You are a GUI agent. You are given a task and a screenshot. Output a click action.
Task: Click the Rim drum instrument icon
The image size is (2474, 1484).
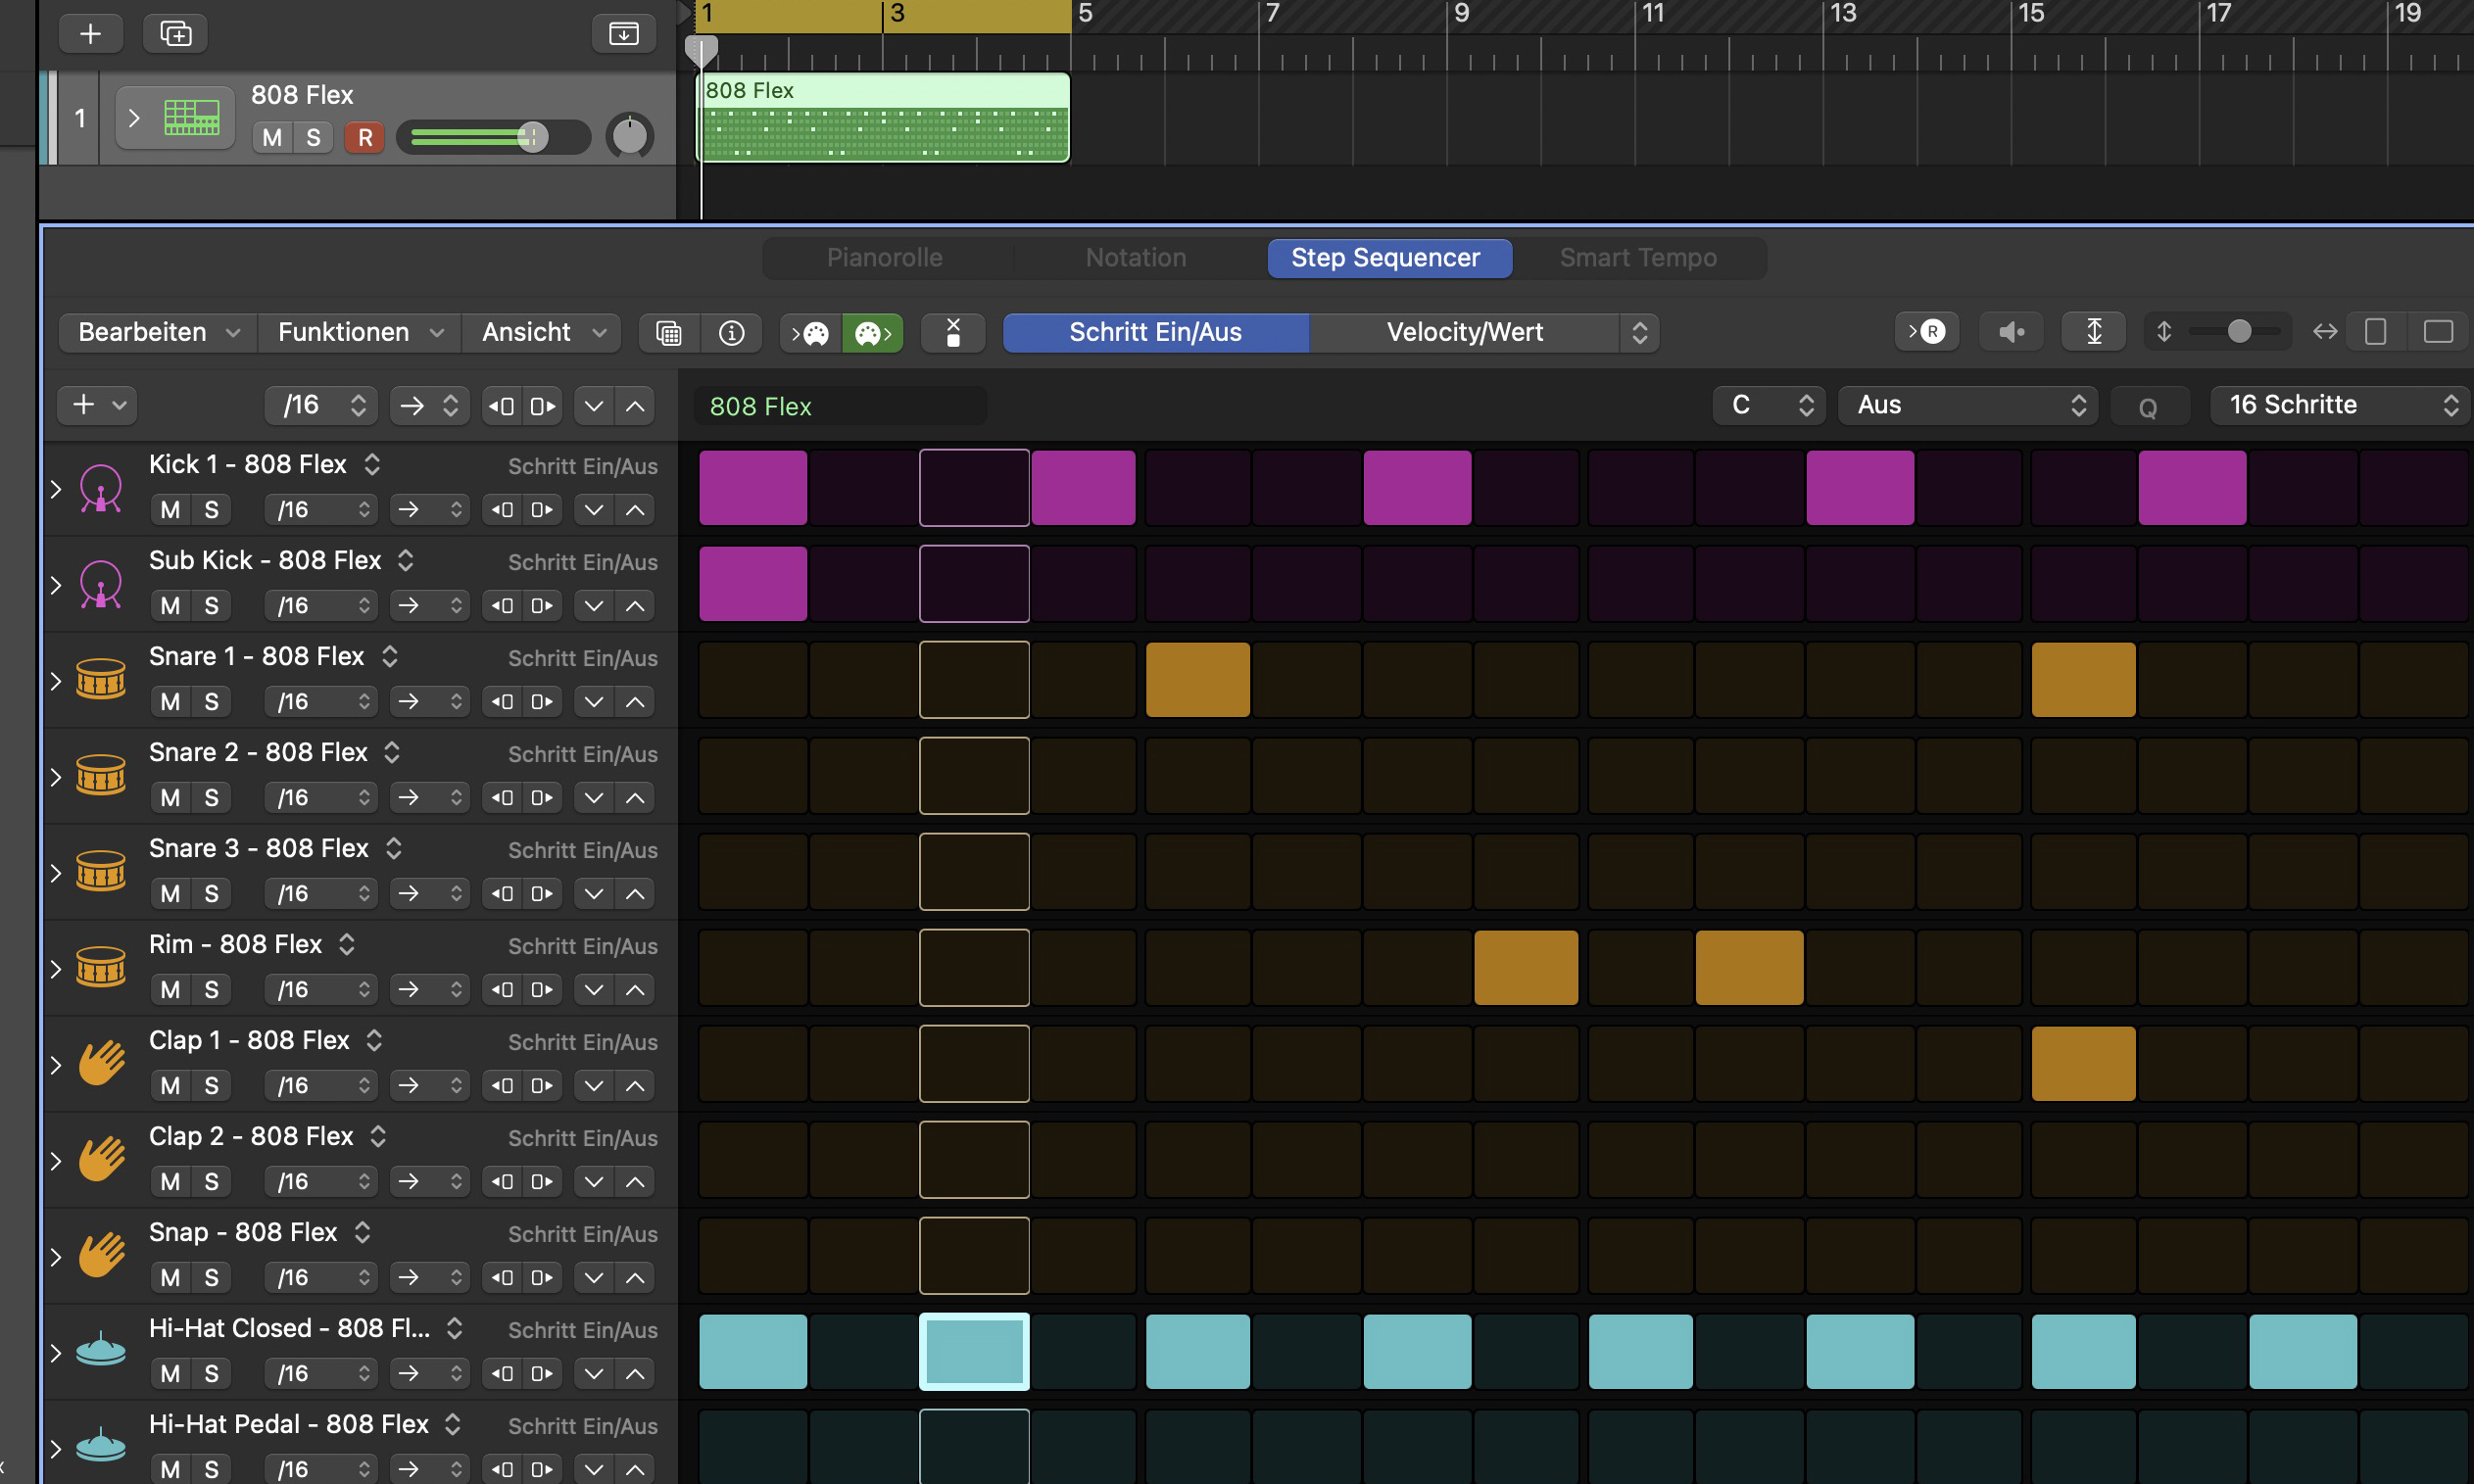tap(99, 967)
